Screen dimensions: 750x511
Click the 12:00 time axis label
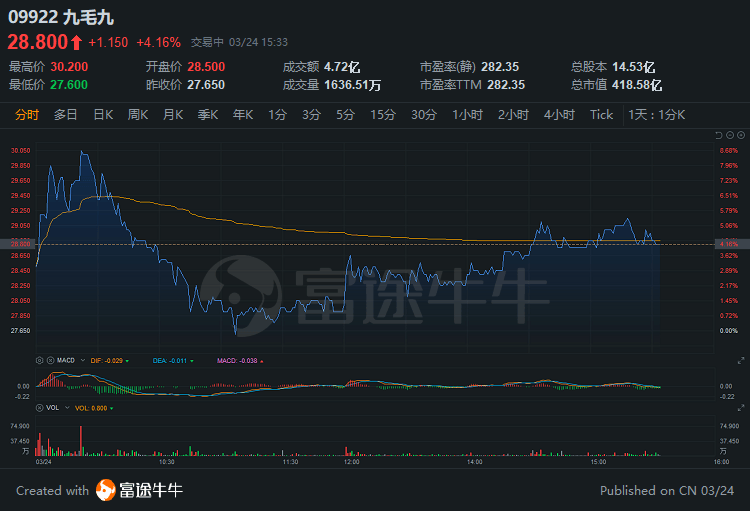pyautogui.click(x=352, y=462)
